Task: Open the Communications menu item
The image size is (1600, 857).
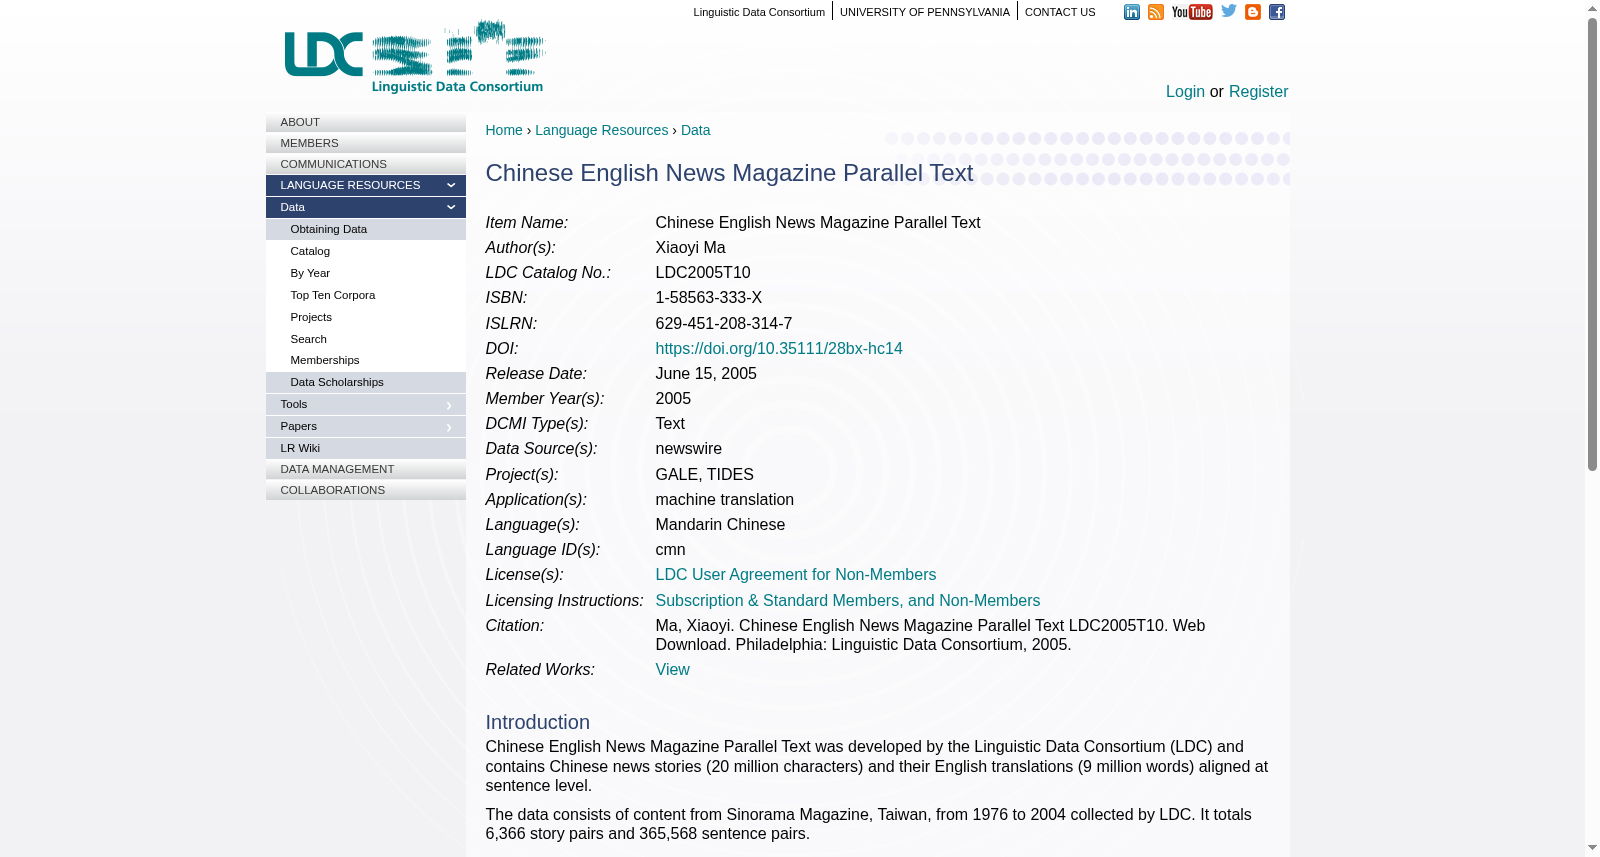Action: tap(366, 164)
